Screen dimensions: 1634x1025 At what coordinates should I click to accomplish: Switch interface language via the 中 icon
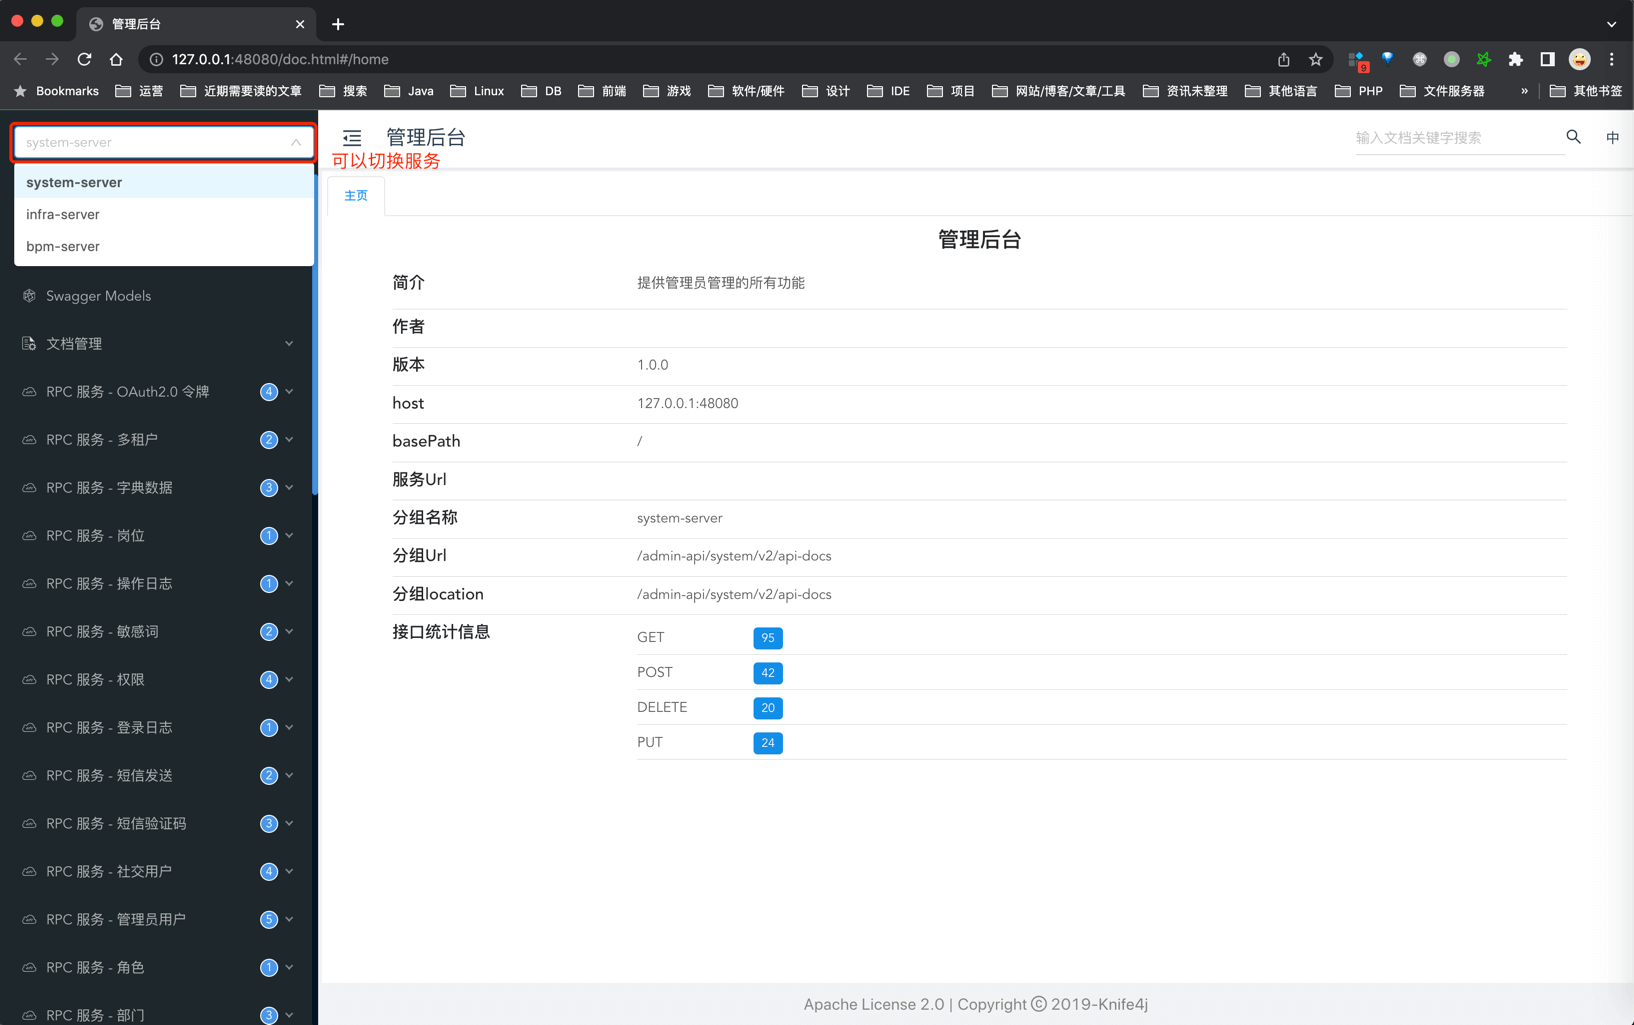click(1612, 137)
